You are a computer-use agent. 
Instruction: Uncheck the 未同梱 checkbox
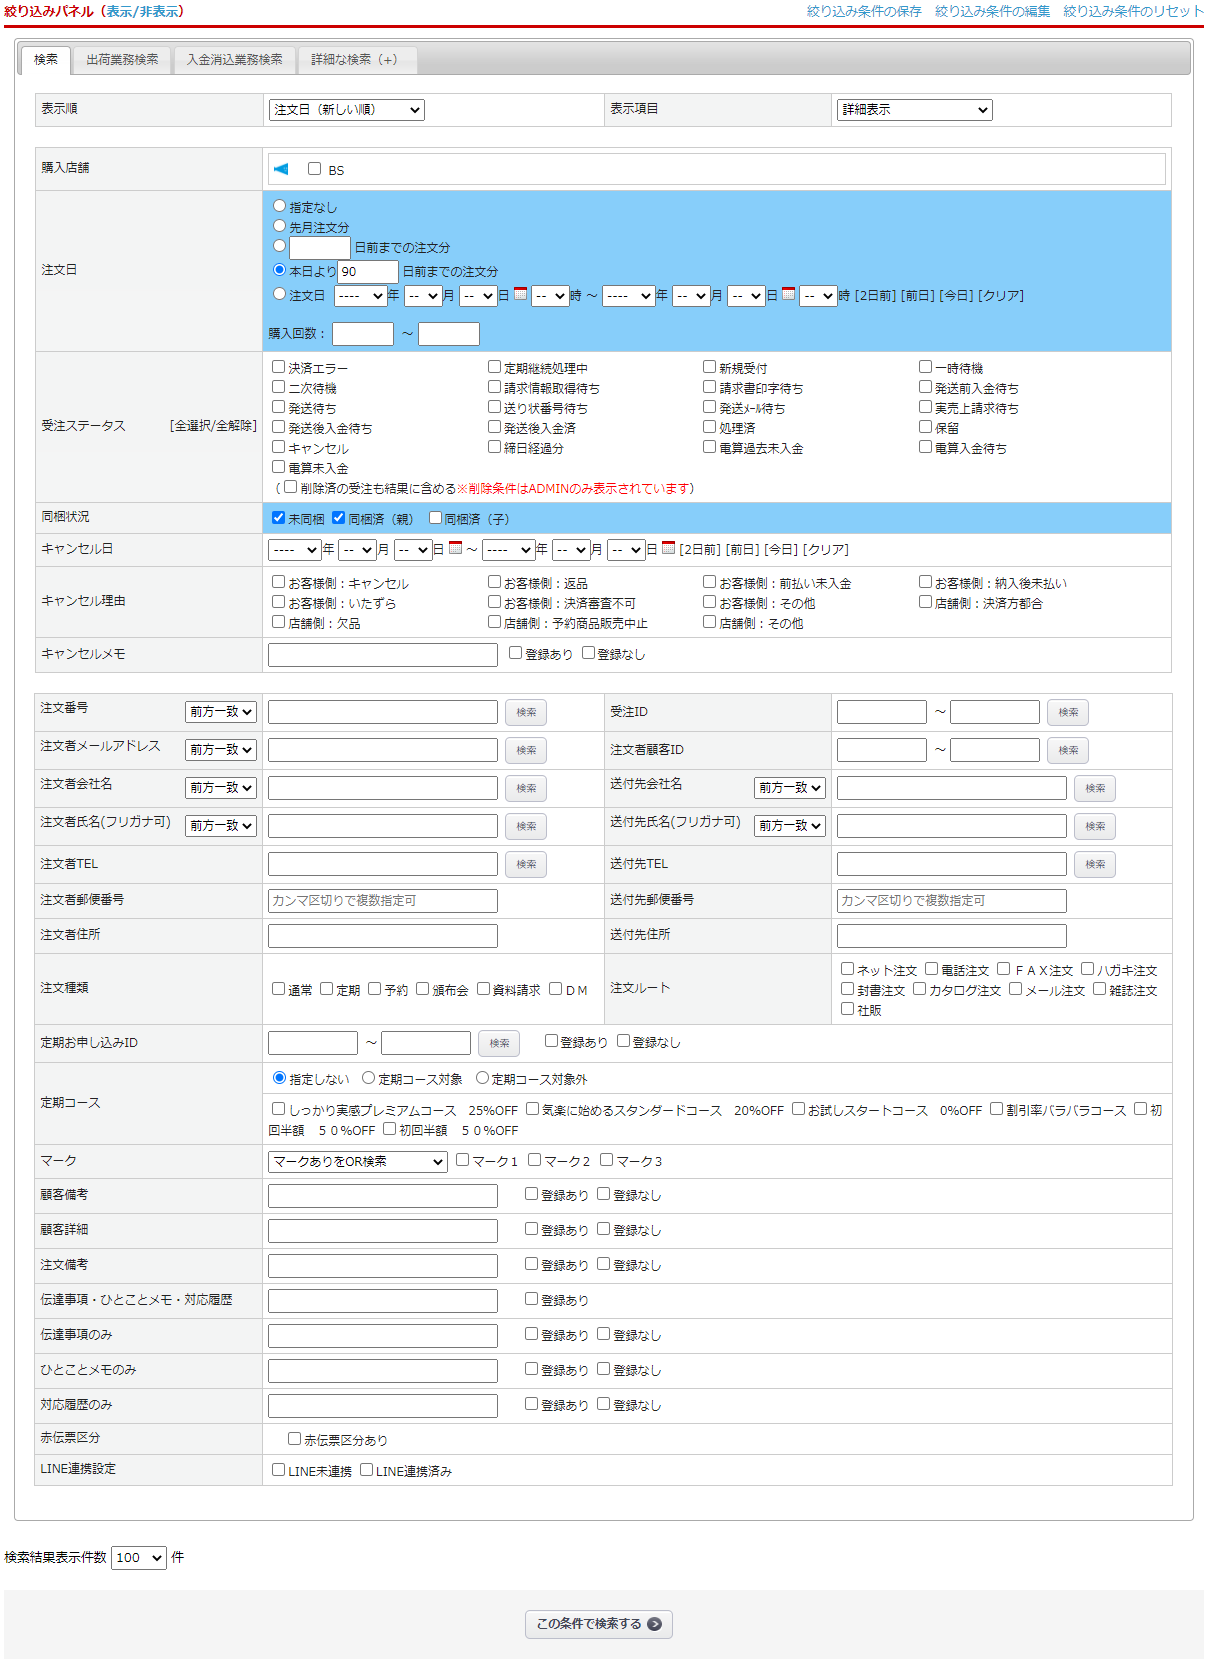click(279, 518)
